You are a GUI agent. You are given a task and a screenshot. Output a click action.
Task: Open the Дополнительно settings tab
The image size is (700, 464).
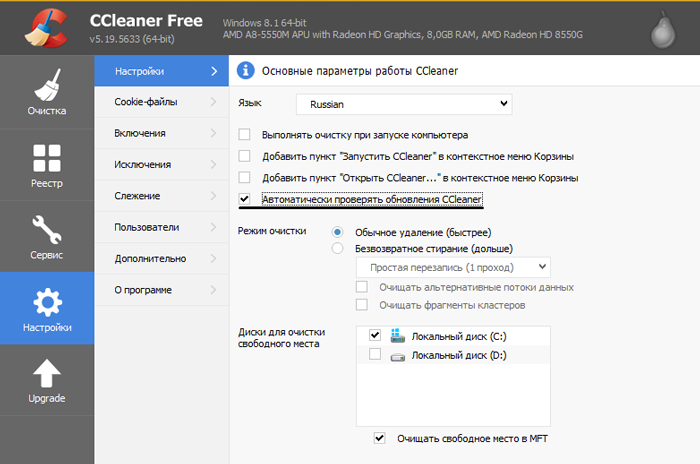click(162, 259)
